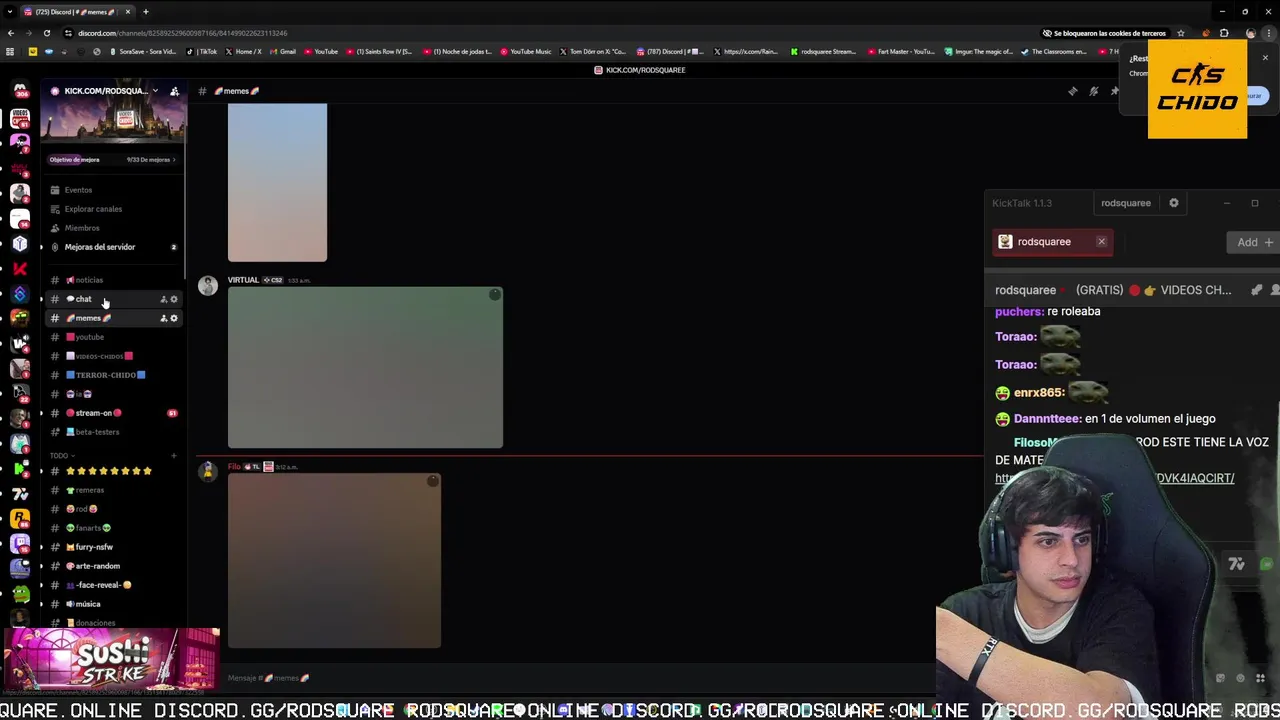The height and width of the screenshot is (720, 1280).
Task: Click rodsquaree account button in KickTalk title
Action: click(1126, 203)
